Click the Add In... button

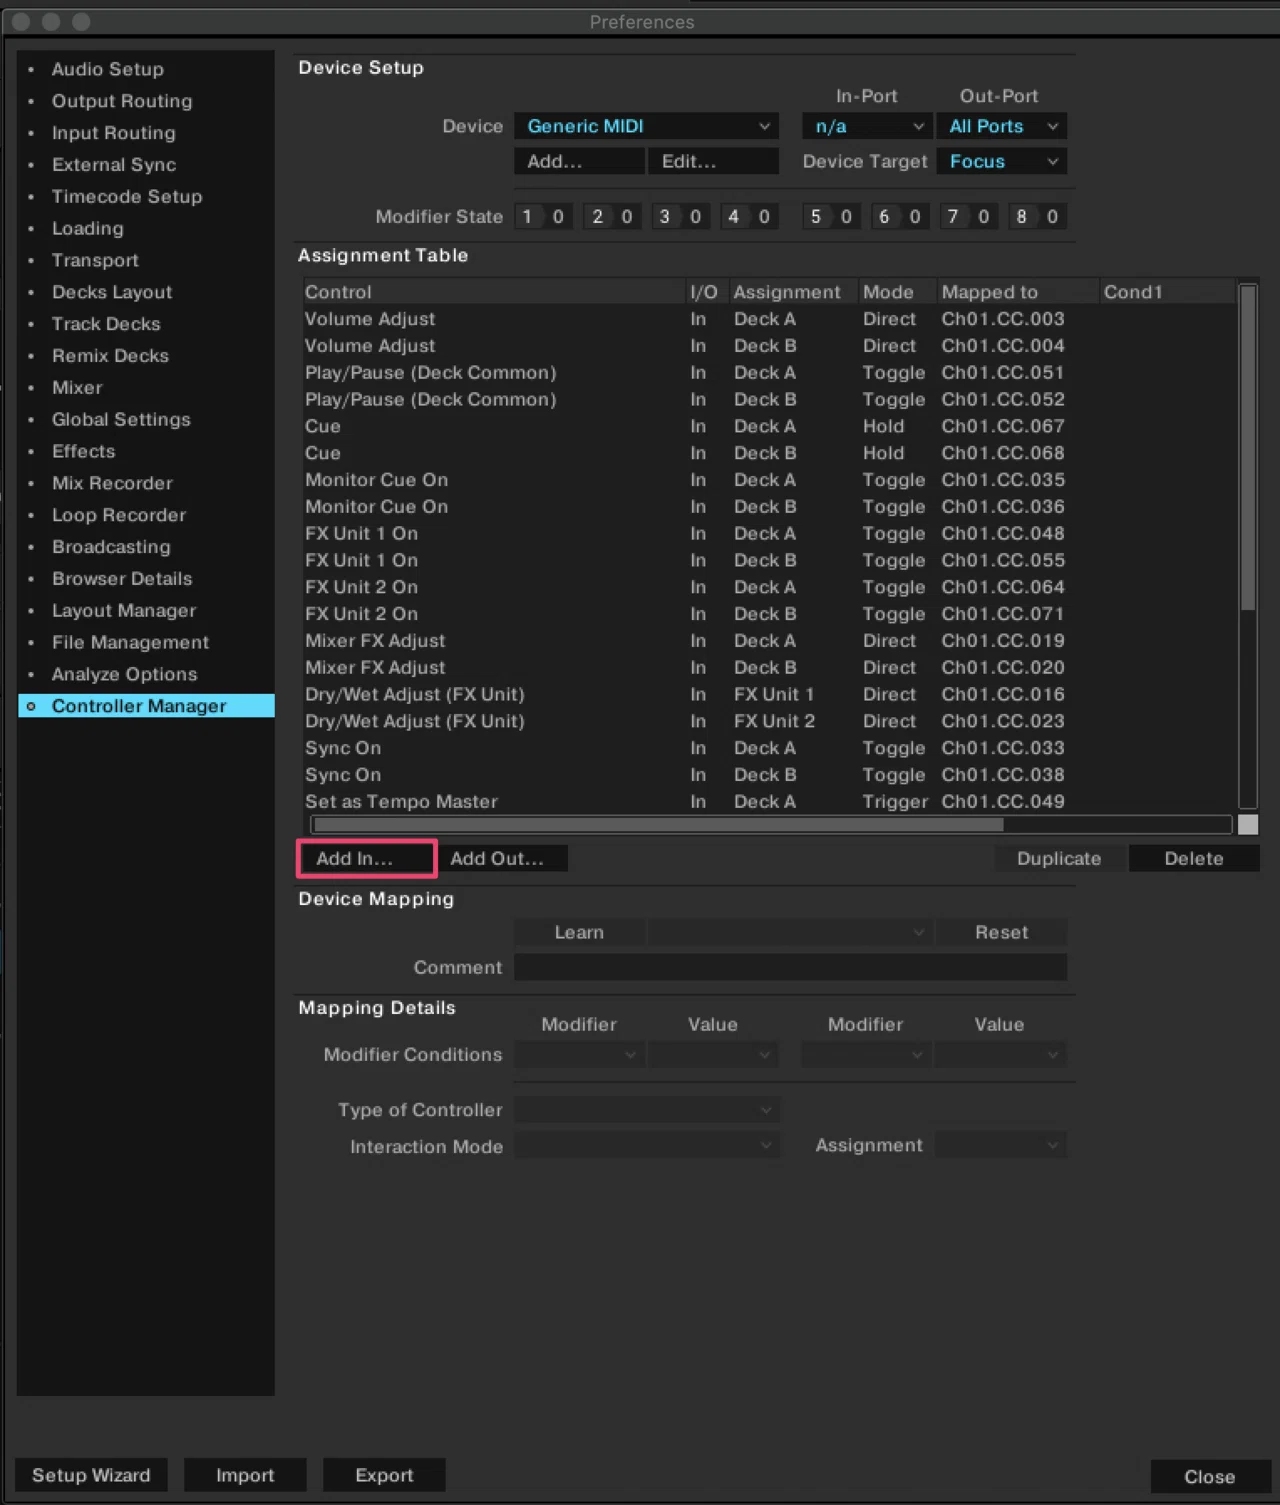(x=366, y=858)
